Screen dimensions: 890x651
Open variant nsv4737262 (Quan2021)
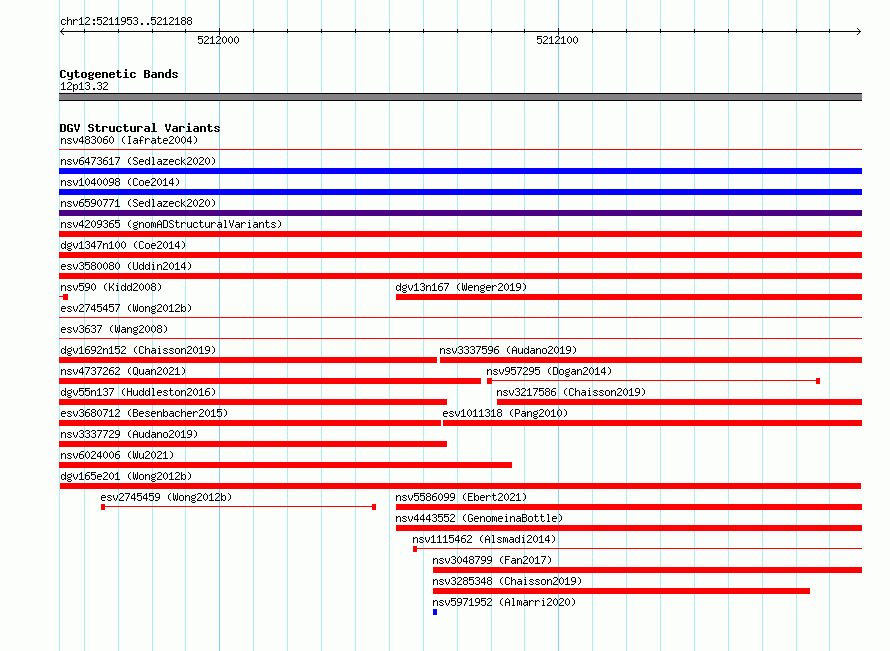tap(123, 371)
